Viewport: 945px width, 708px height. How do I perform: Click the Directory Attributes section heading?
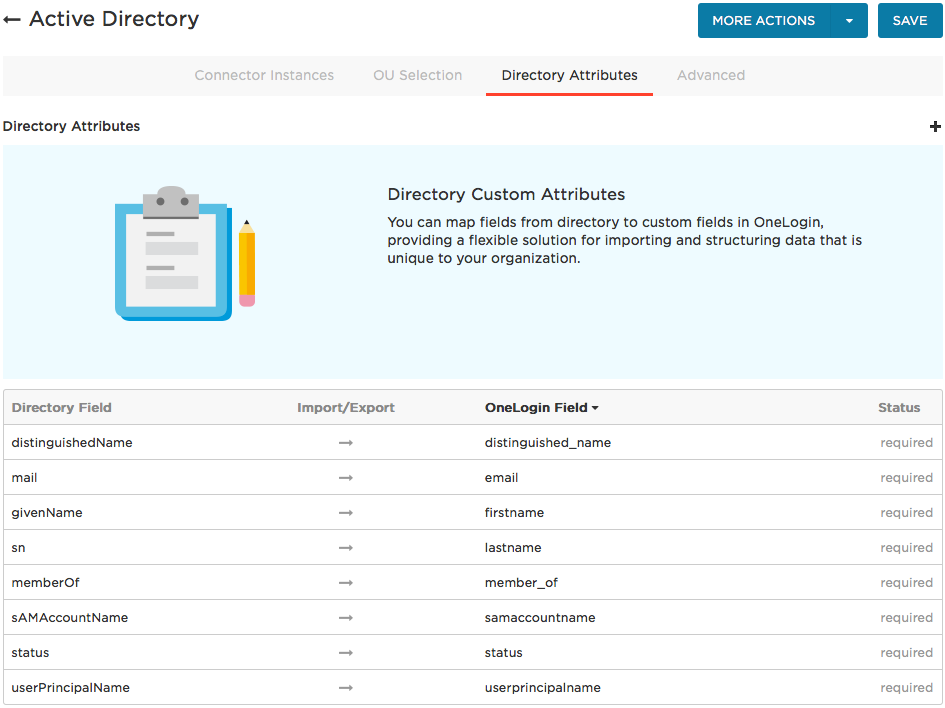point(71,126)
